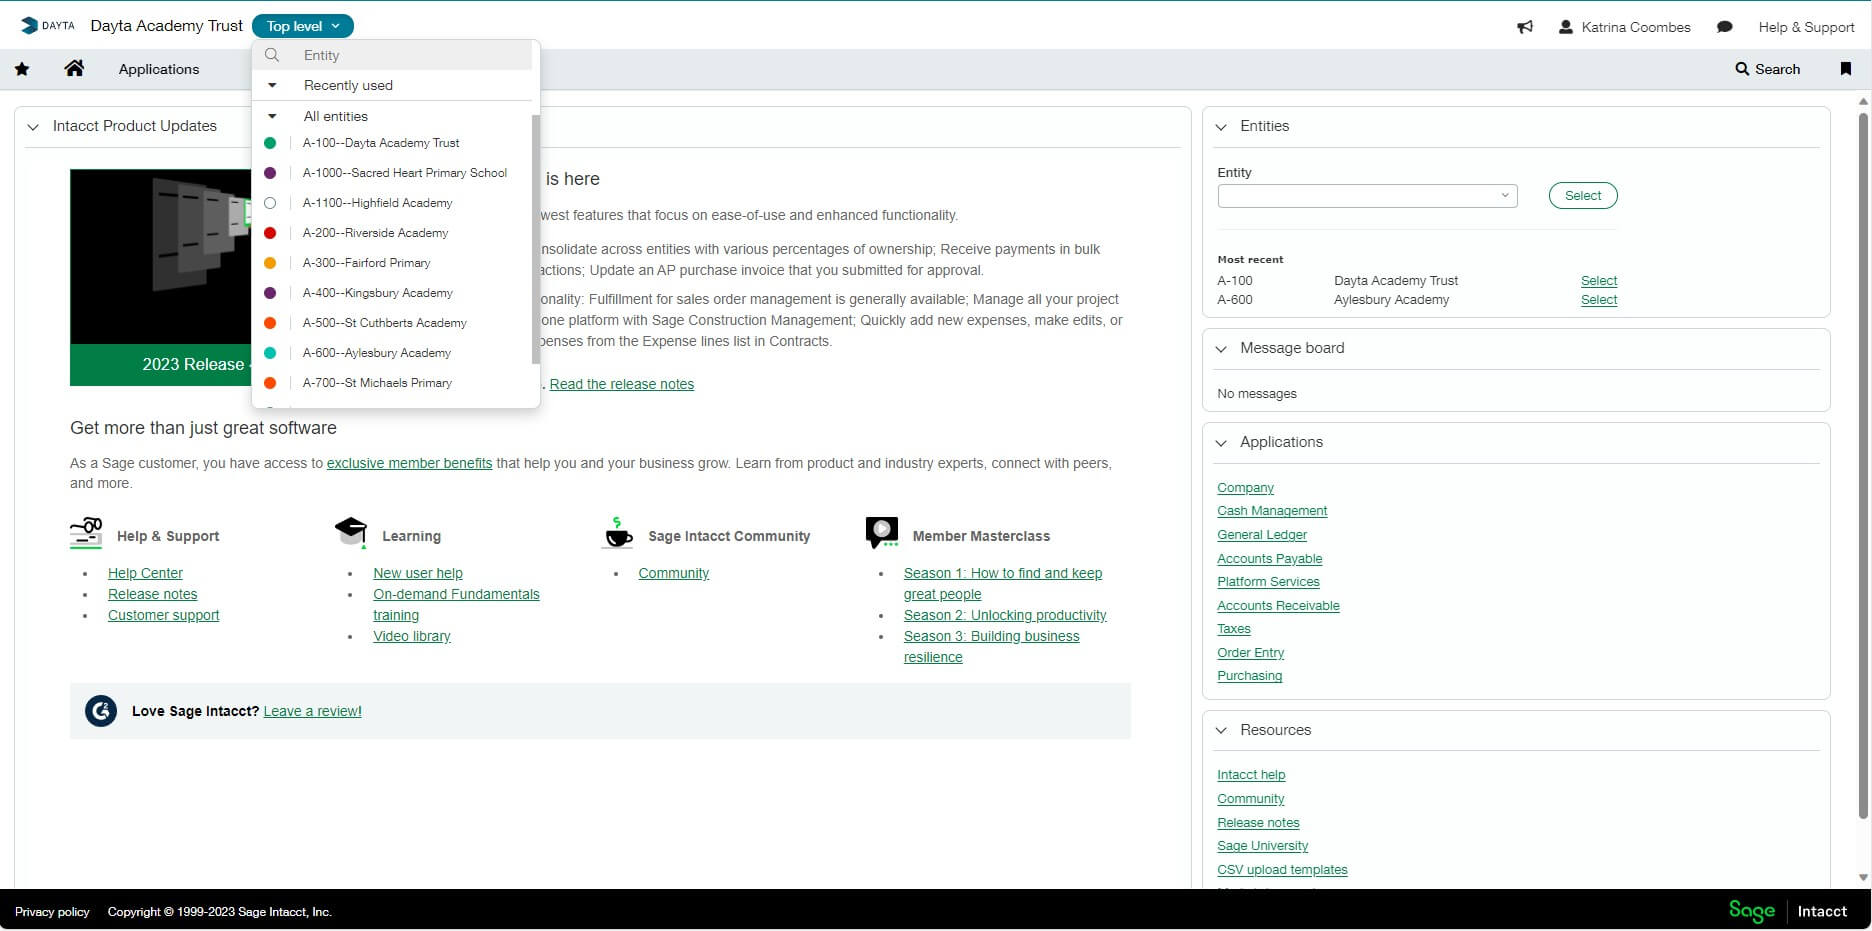
Task: Open the Accounts Receivable link
Action: (x=1278, y=606)
